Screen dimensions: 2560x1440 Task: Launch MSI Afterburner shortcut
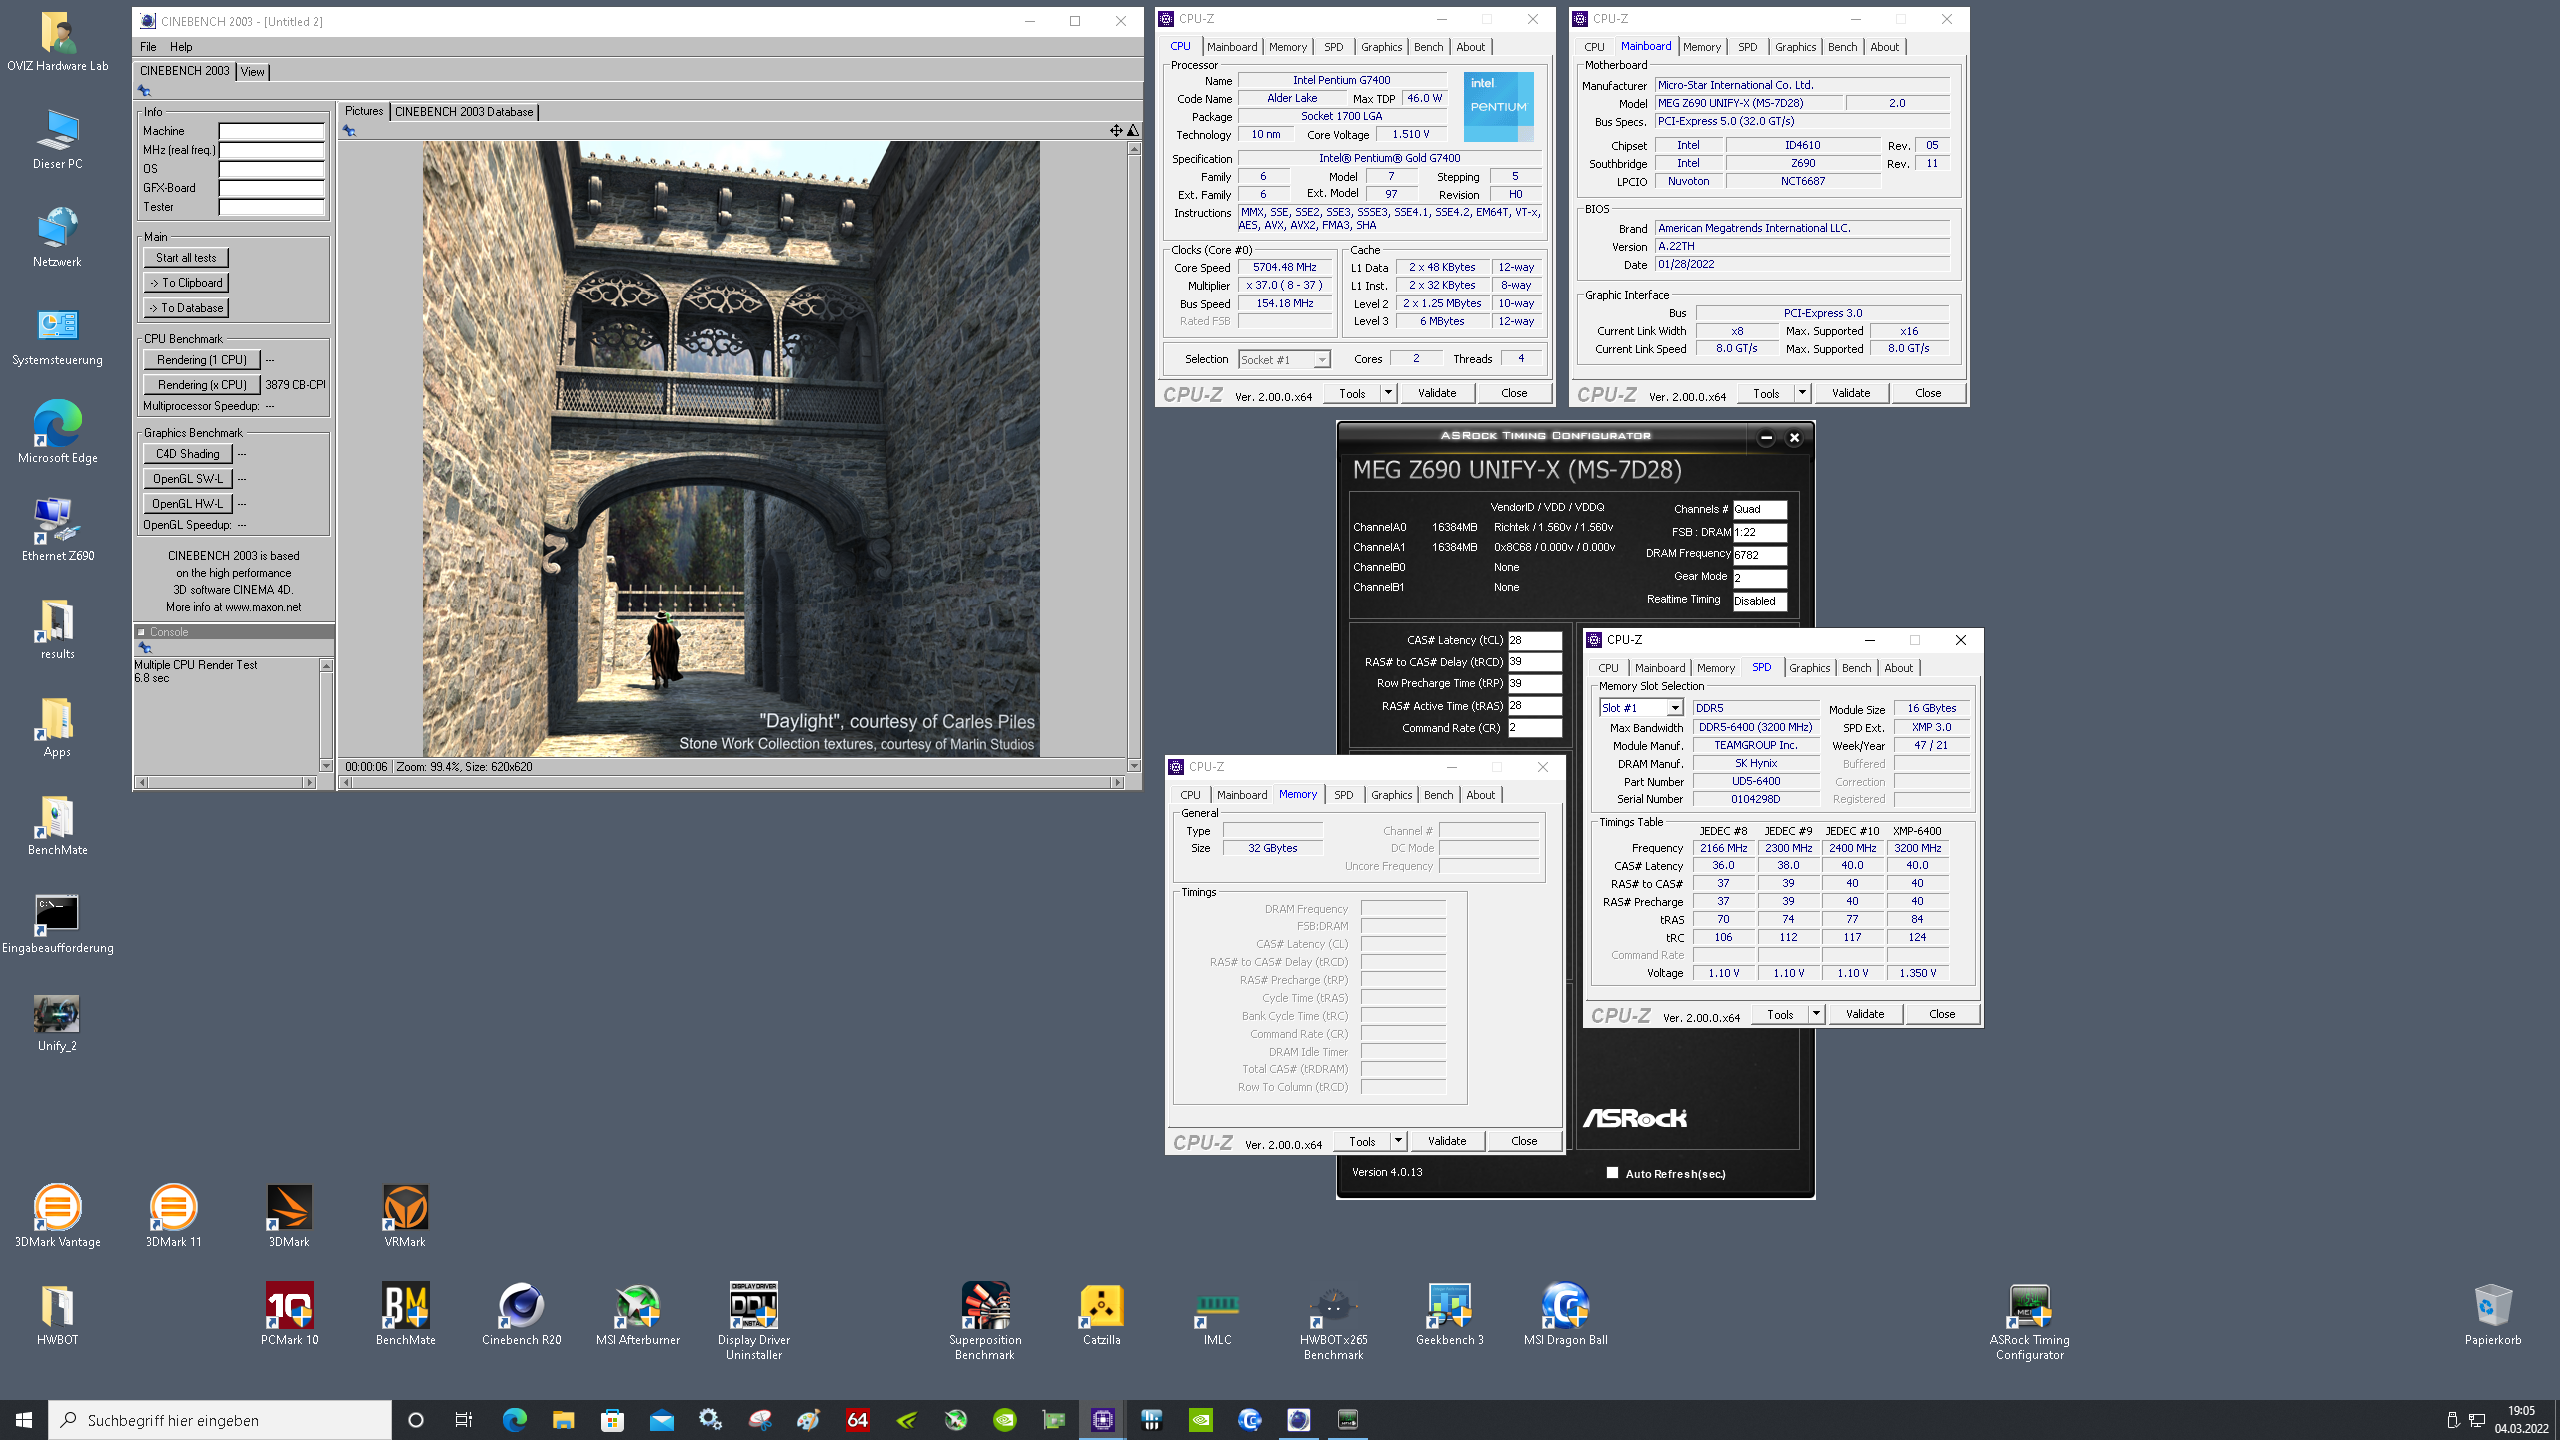pos(637,1314)
